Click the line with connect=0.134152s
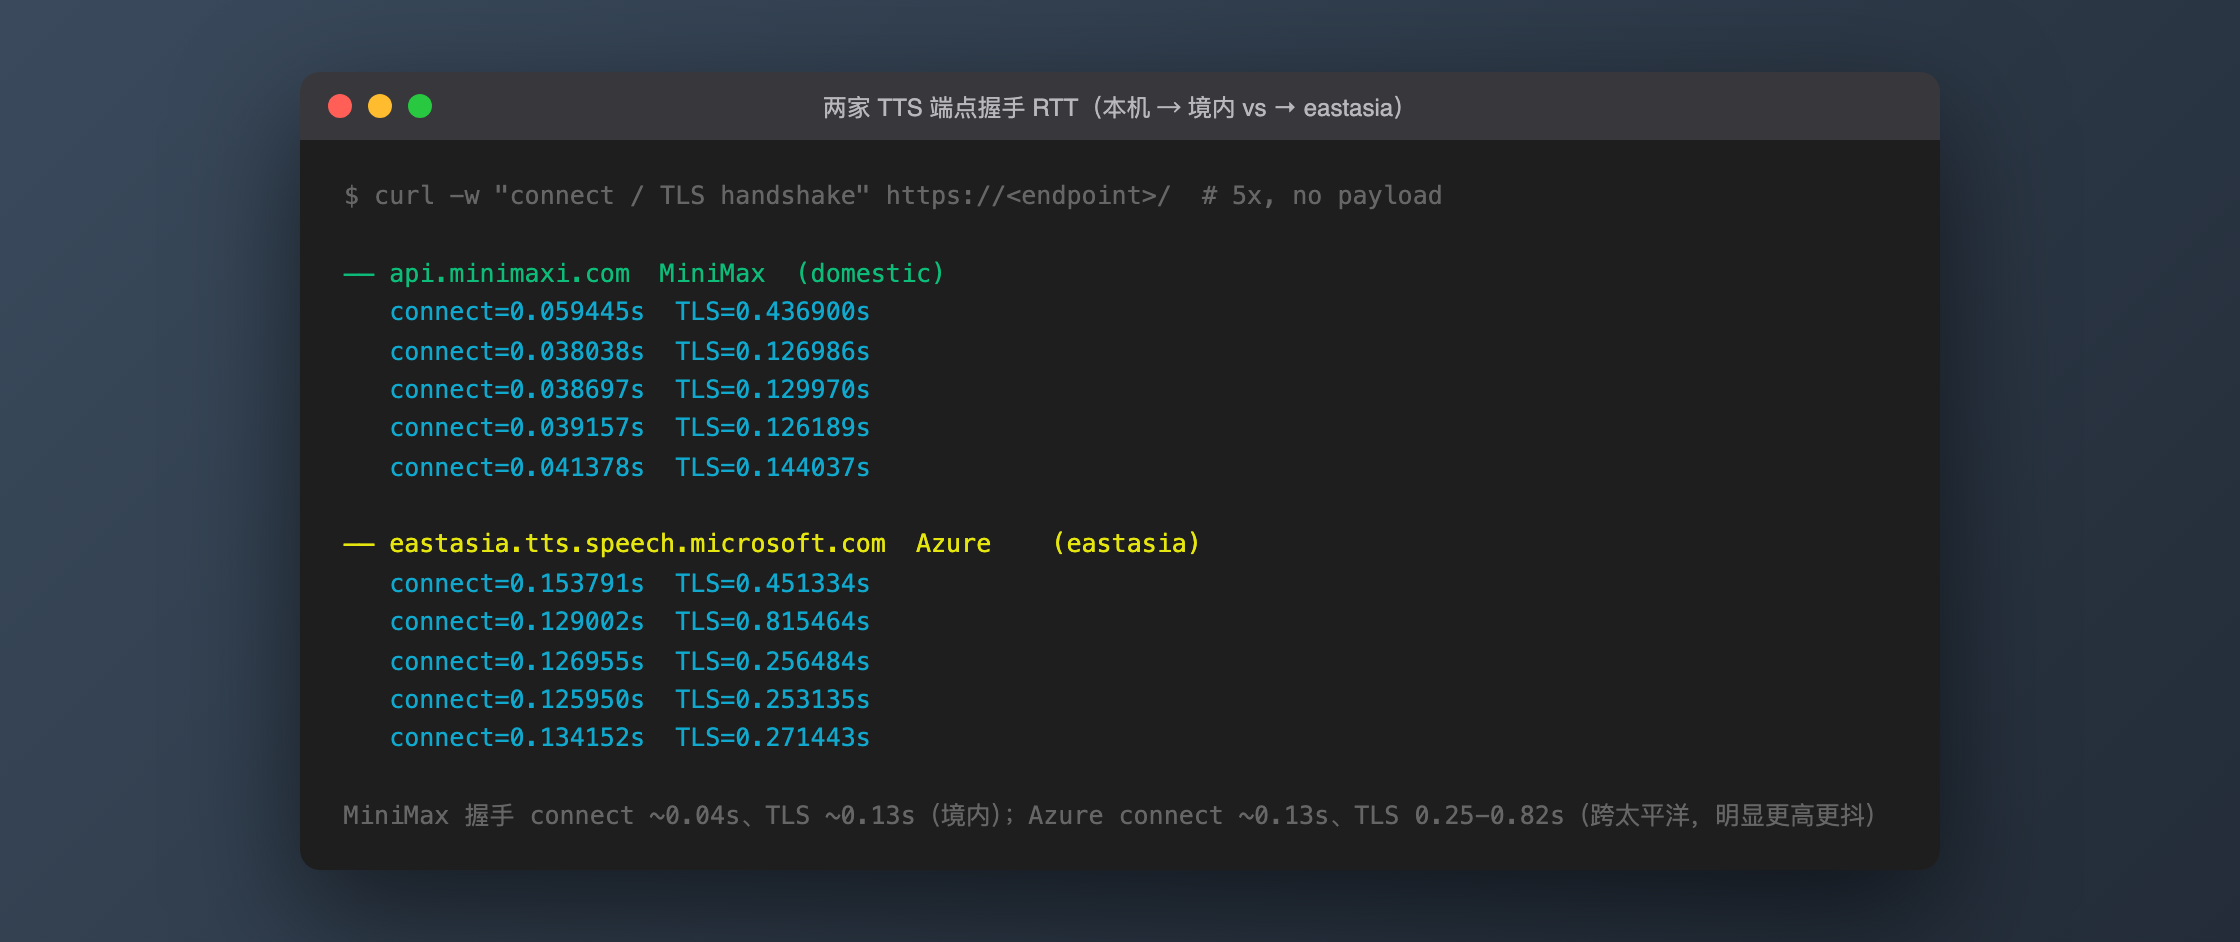Viewport: 2240px width, 942px height. [x=629, y=738]
